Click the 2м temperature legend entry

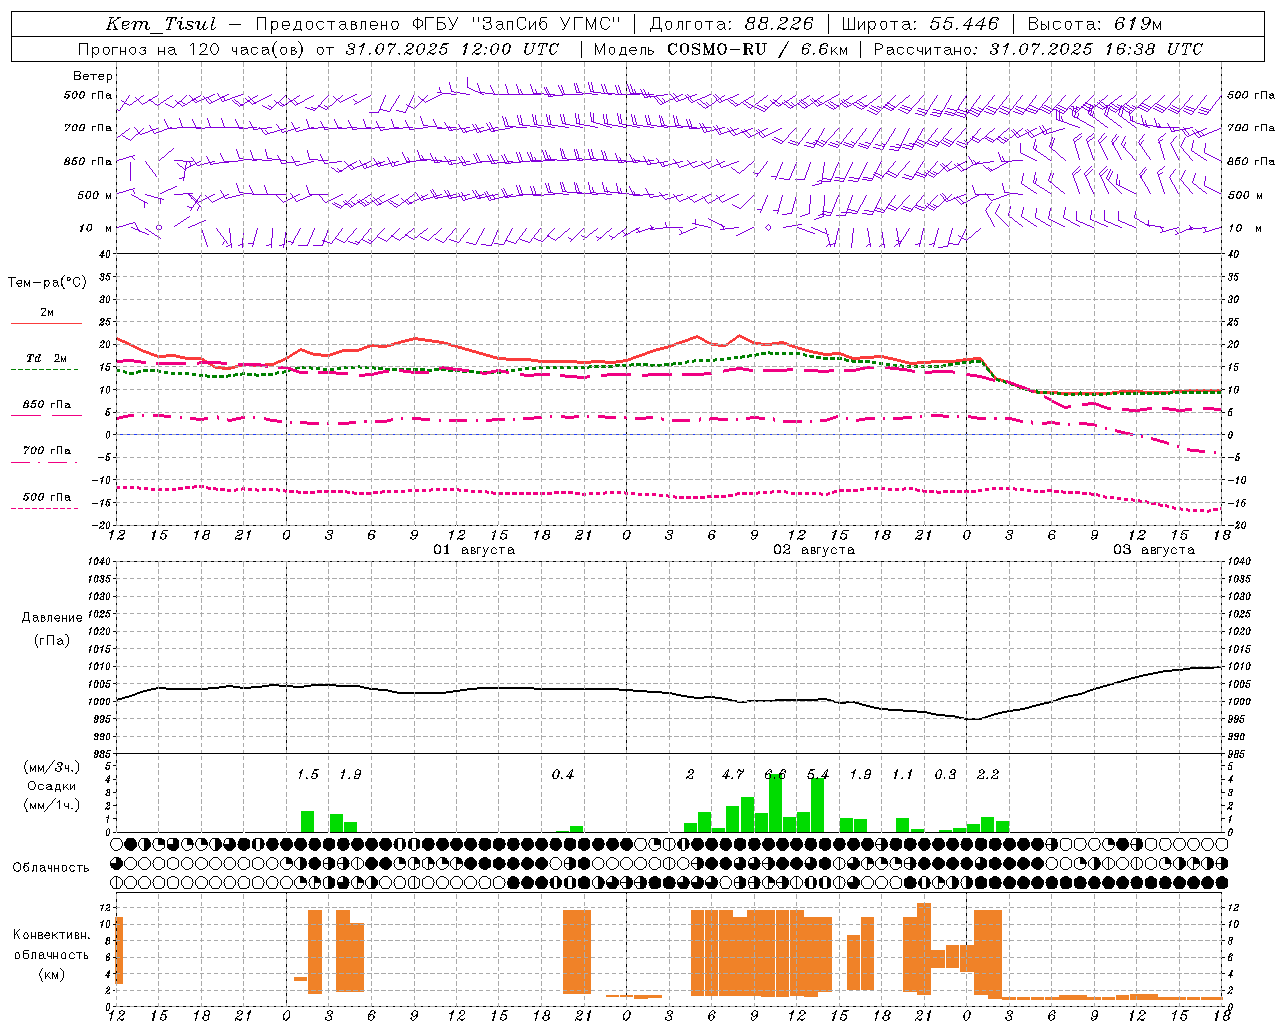pos(47,313)
